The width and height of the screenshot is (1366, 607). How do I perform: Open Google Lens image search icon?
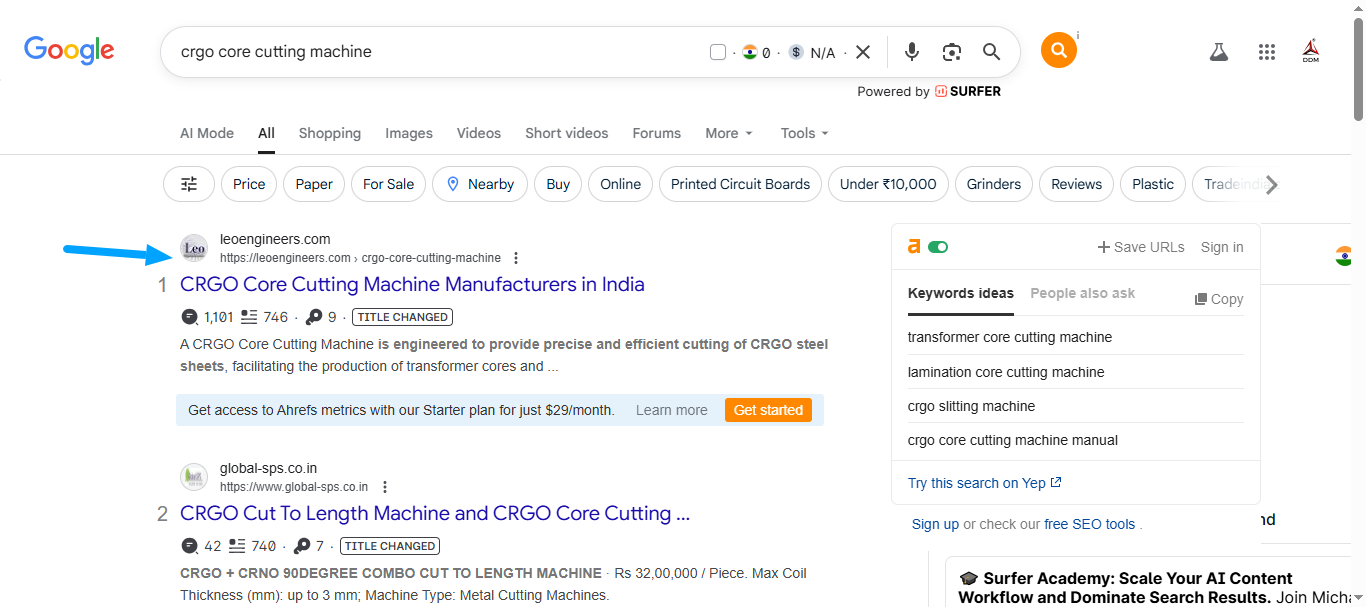[951, 52]
